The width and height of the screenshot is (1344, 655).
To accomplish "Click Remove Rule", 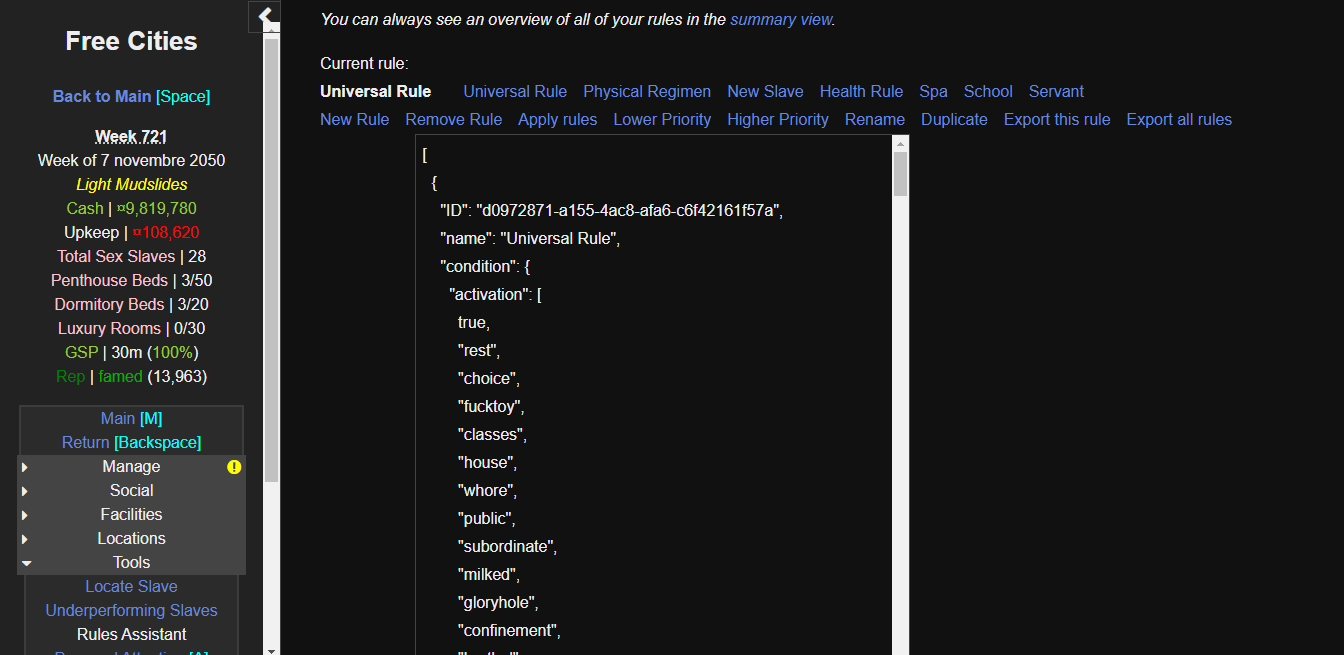I will 453,120.
